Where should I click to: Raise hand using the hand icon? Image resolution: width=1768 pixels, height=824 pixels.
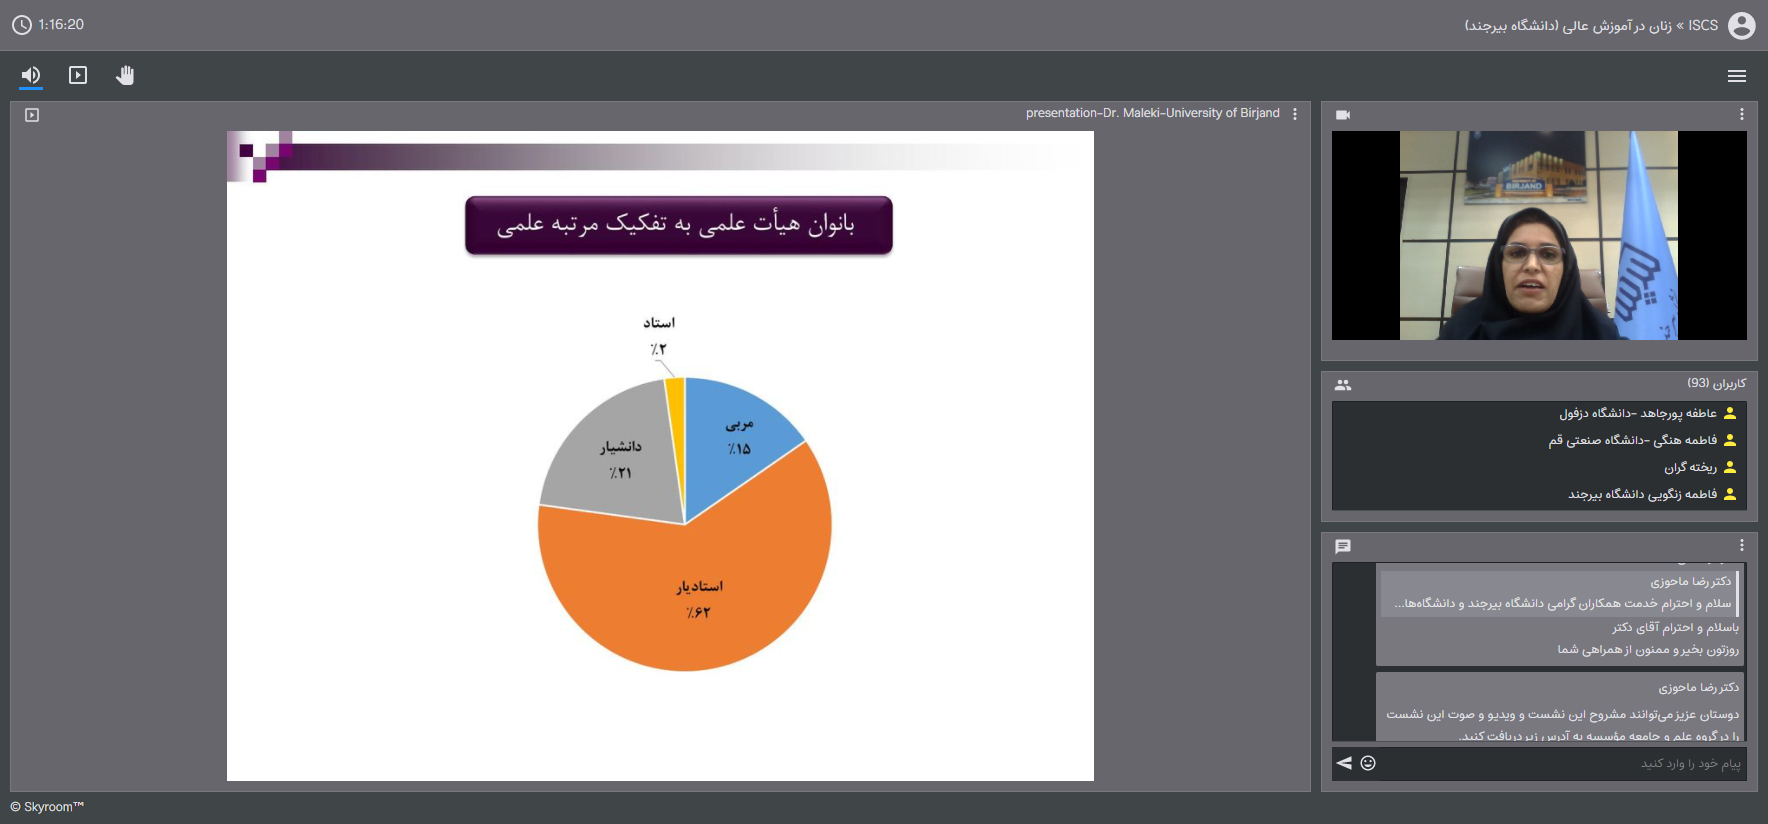tap(125, 76)
